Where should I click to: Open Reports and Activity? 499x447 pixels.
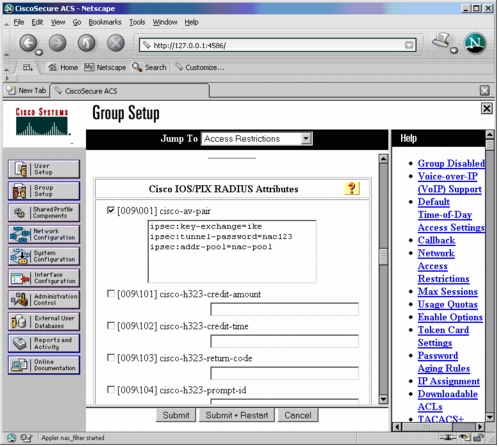[44, 343]
